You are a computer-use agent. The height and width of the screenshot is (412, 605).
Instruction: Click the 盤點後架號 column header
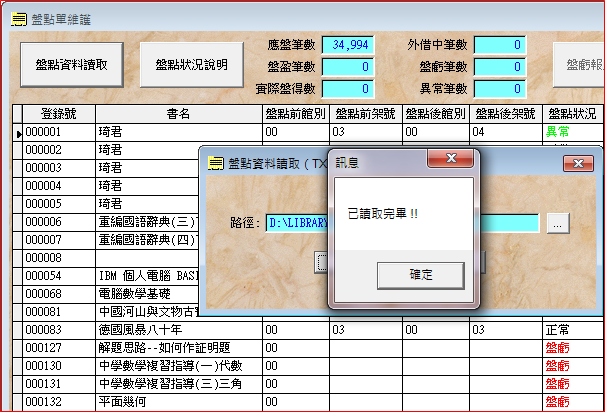(x=506, y=114)
